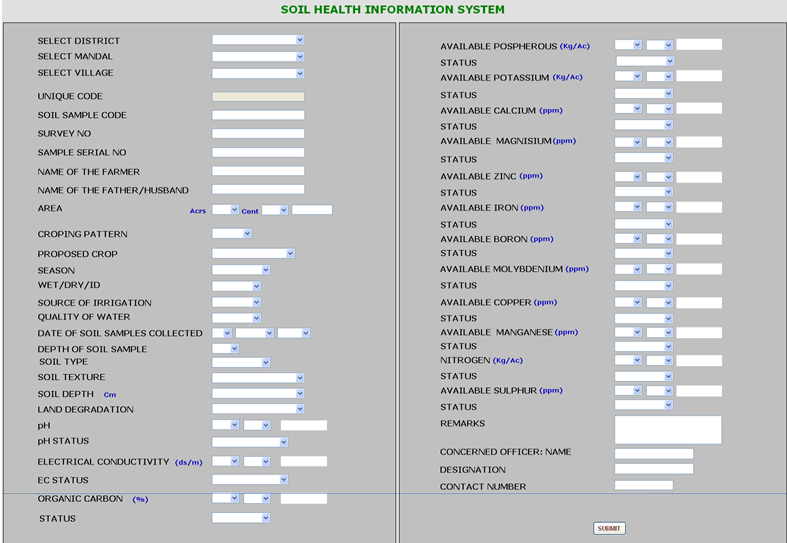Open the Select Village dropdown list
Screen dimensions: 787x543
[x=258, y=73]
